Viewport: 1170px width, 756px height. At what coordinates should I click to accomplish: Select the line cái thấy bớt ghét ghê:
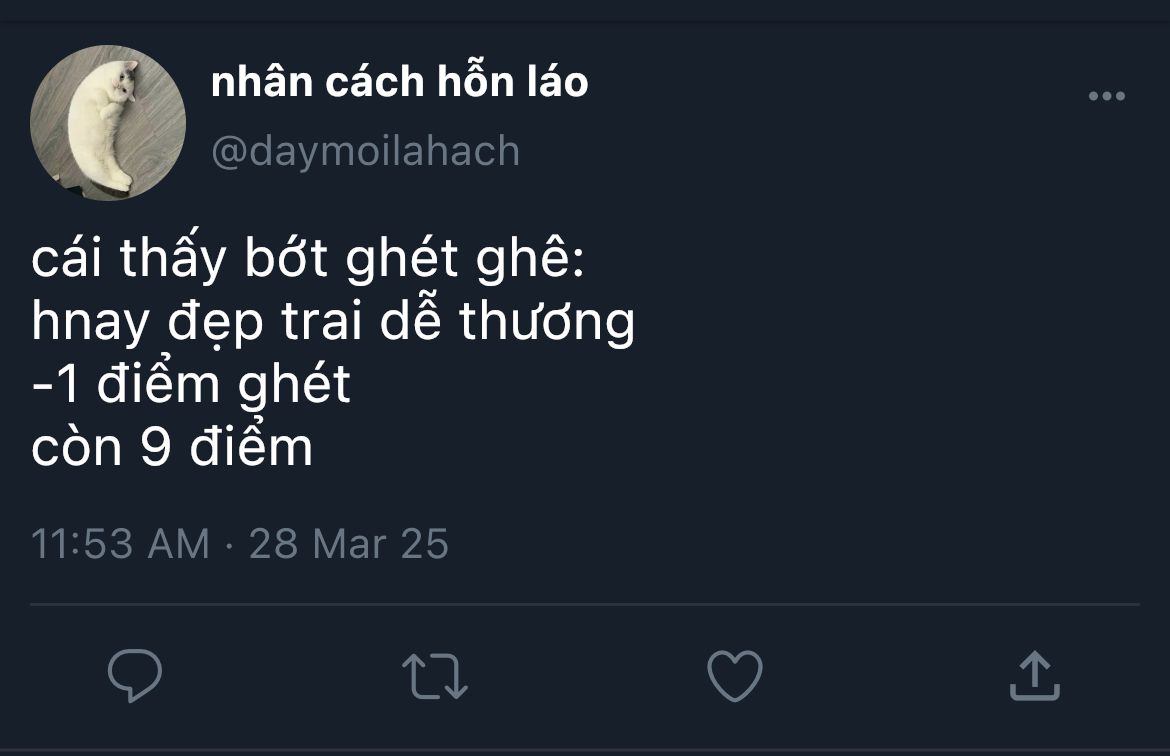point(308,259)
